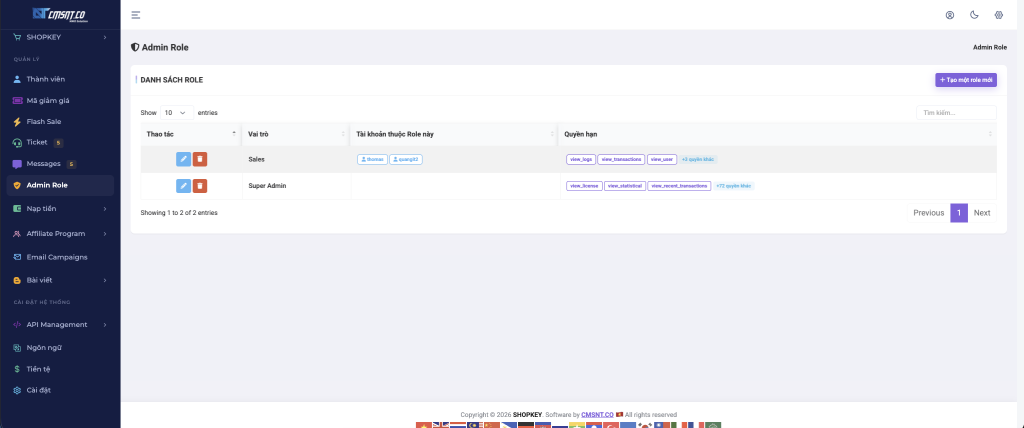Click the edit icon for Sales role
This screenshot has width=1024, height=428.
[x=183, y=159]
